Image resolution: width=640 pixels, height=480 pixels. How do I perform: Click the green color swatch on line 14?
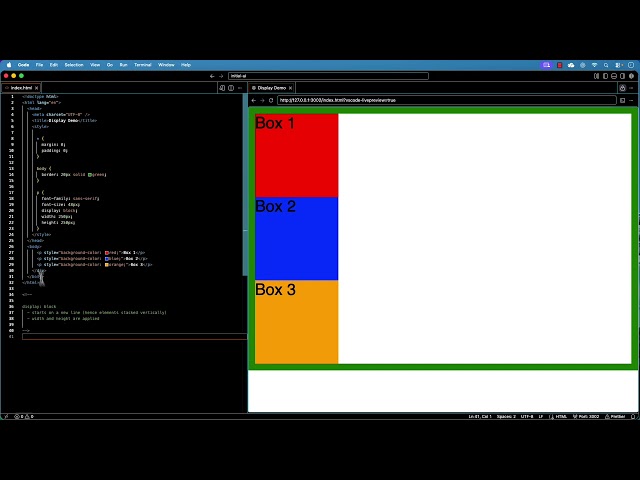click(90, 175)
